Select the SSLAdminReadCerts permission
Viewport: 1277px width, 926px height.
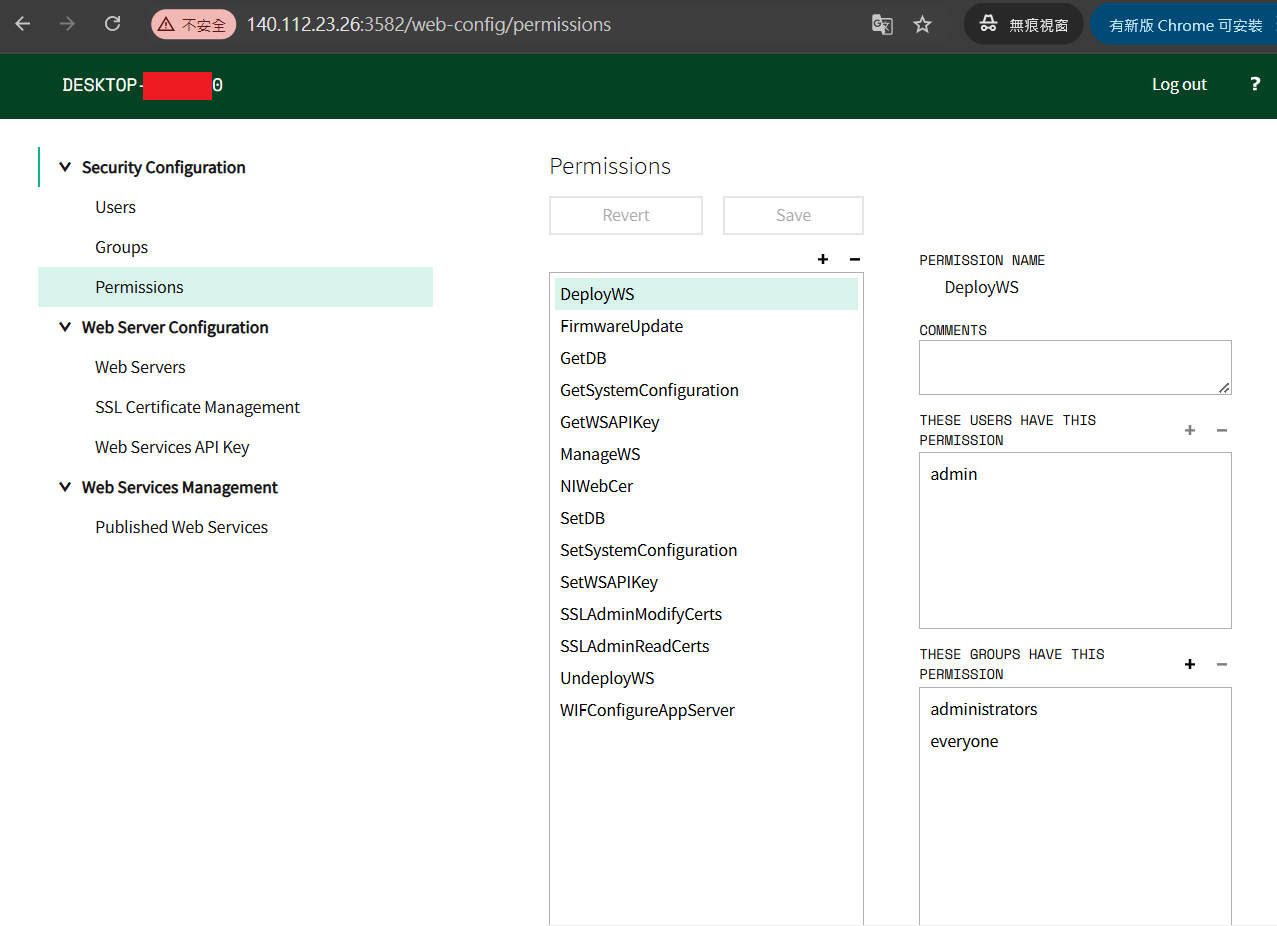[x=706, y=646]
